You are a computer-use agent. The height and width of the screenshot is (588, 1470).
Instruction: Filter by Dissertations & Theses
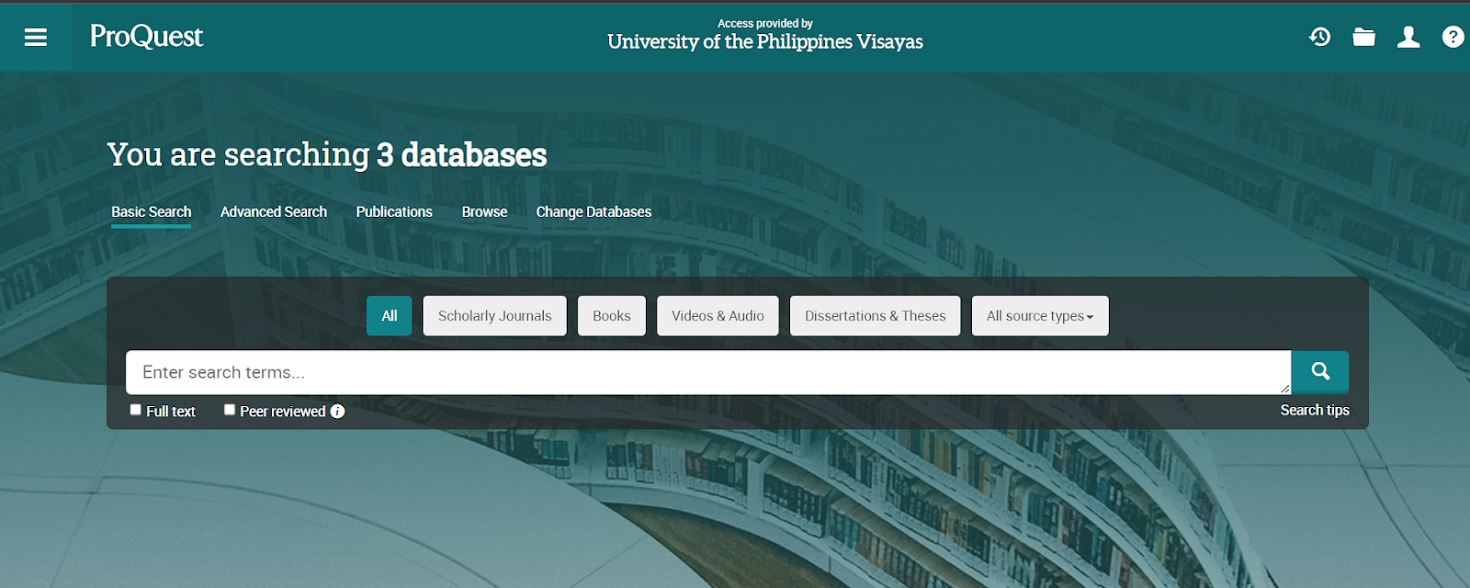point(875,316)
